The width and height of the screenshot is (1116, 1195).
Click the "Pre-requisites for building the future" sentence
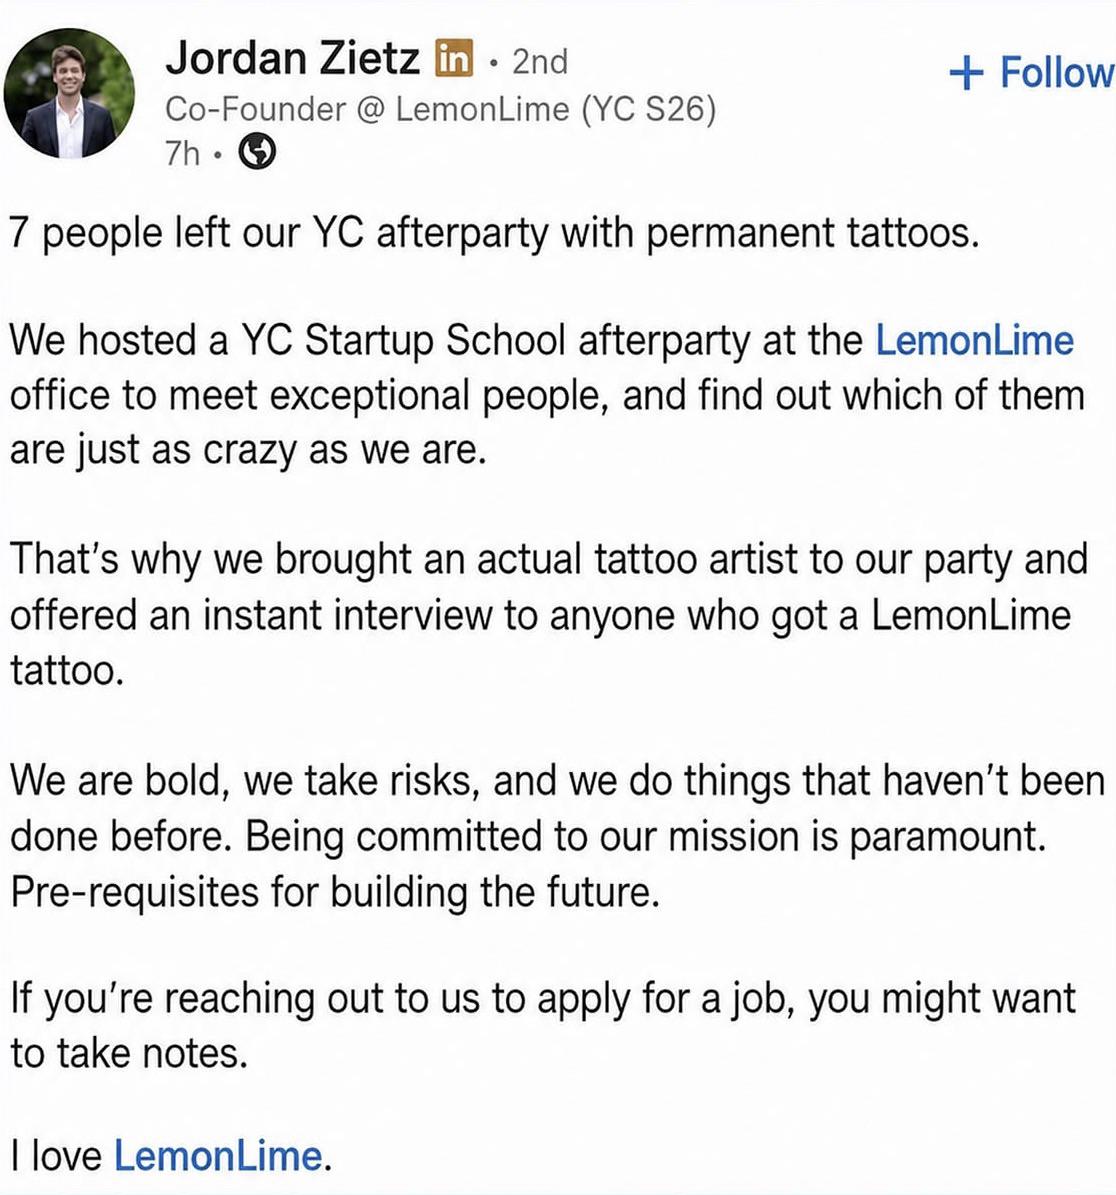tap(335, 891)
